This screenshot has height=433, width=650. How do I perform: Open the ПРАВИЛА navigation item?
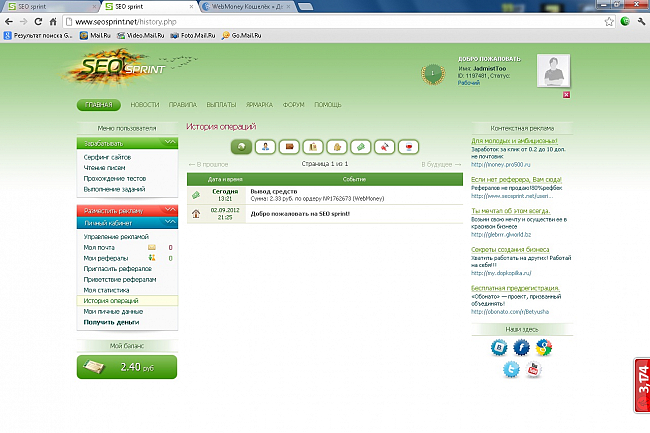[x=182, y=105]
